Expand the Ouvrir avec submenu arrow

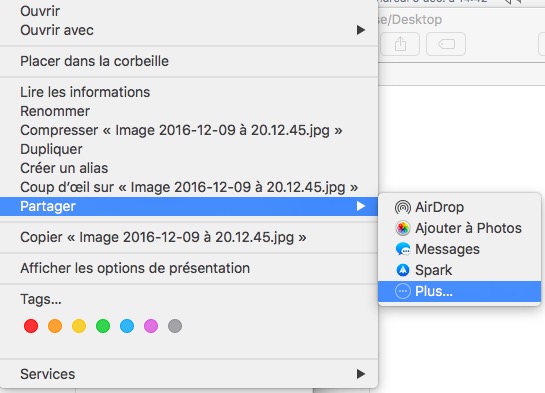[x=361, y=30]
